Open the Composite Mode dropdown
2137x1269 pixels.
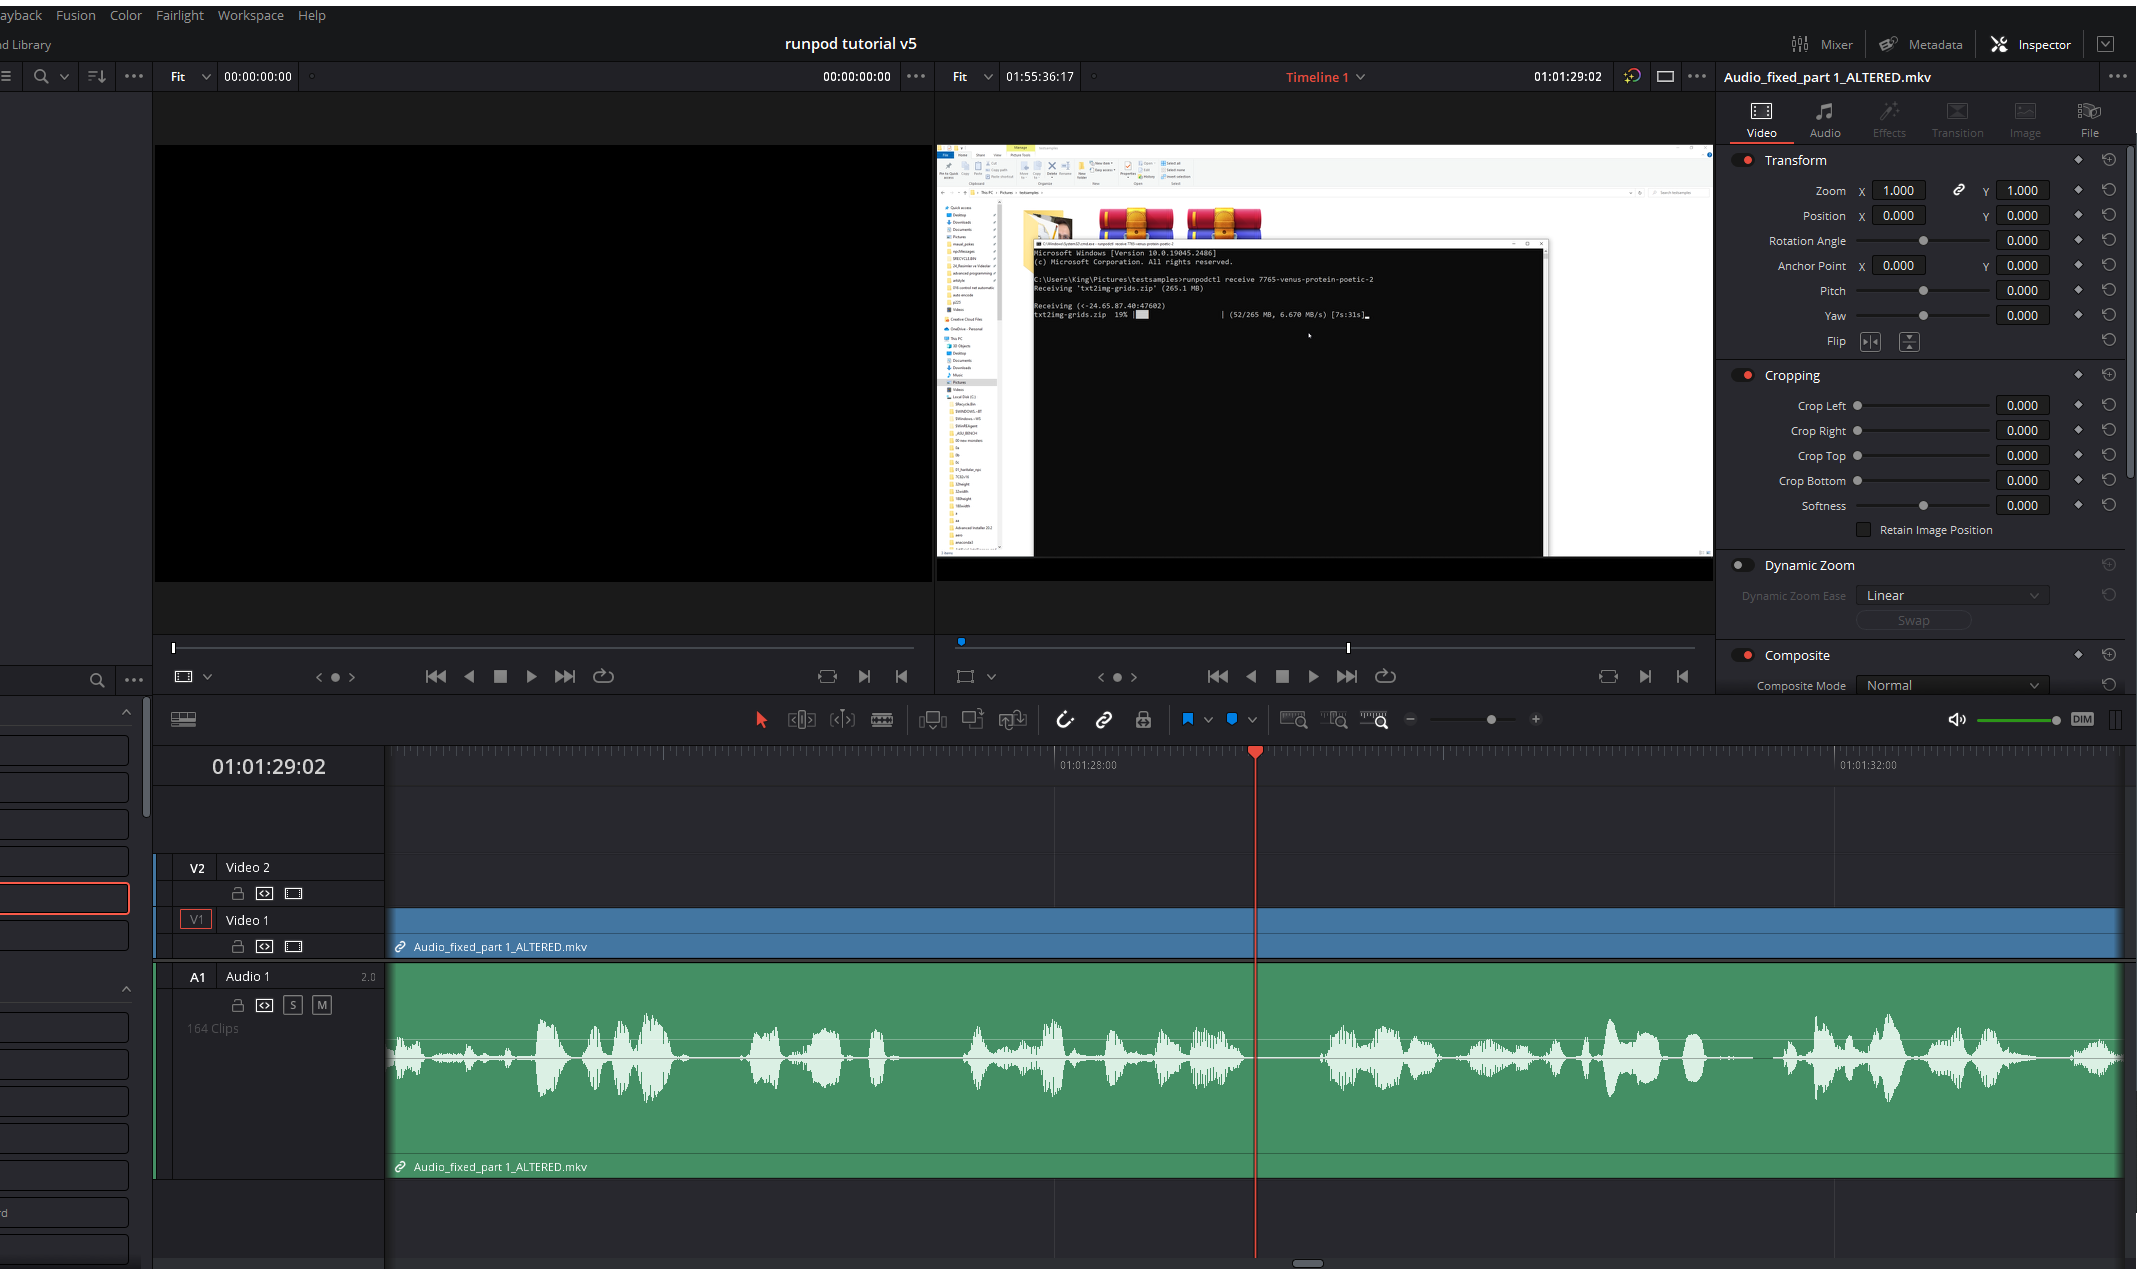pos(1951,686)
